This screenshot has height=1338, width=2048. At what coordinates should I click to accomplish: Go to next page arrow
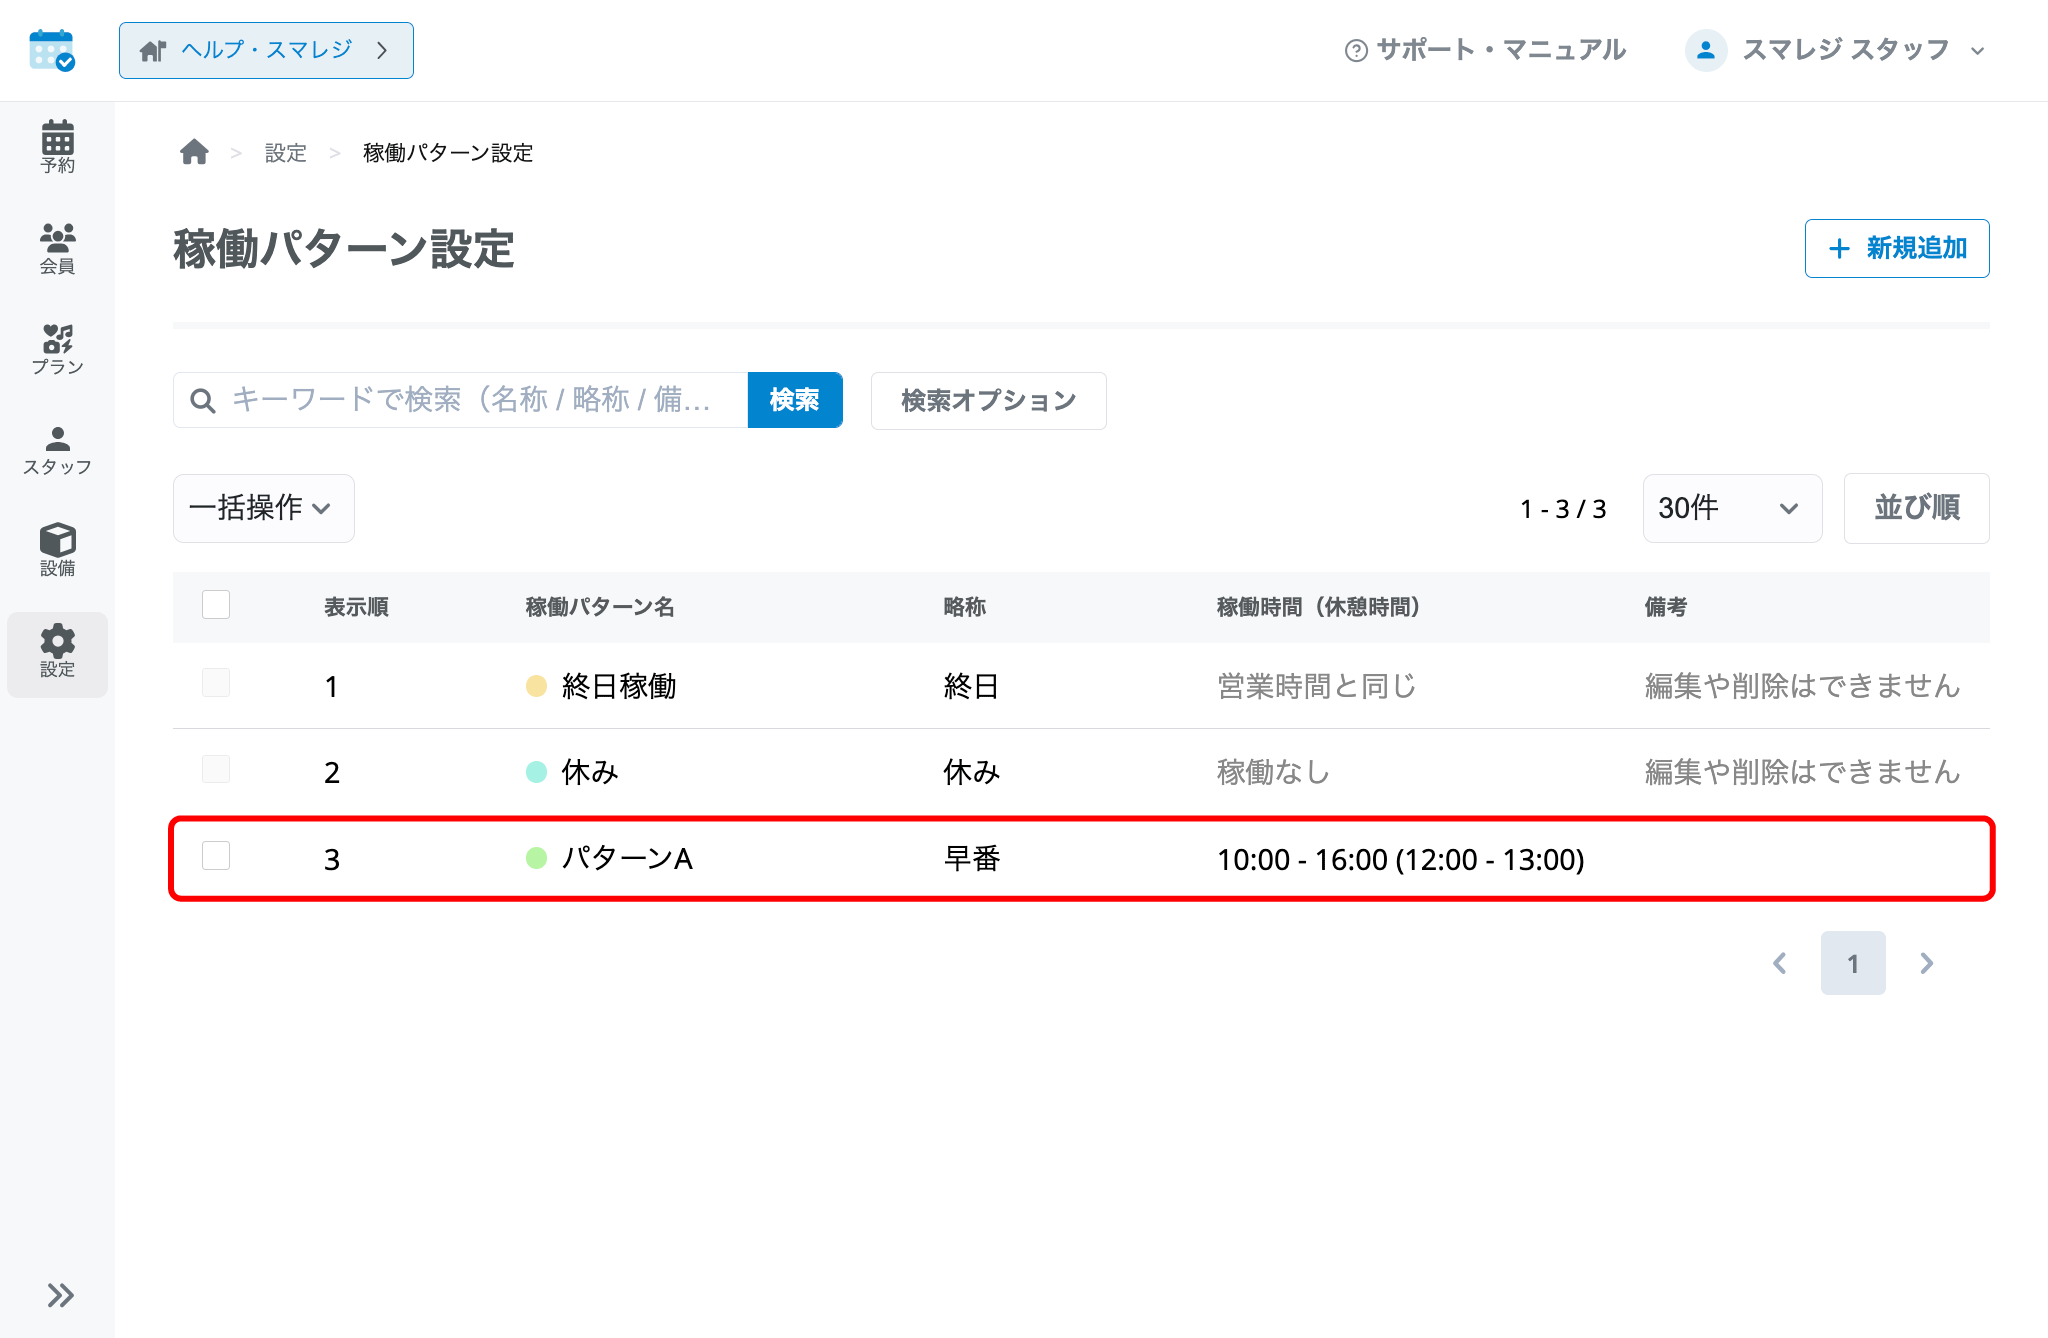click(x=1926, y=963)
